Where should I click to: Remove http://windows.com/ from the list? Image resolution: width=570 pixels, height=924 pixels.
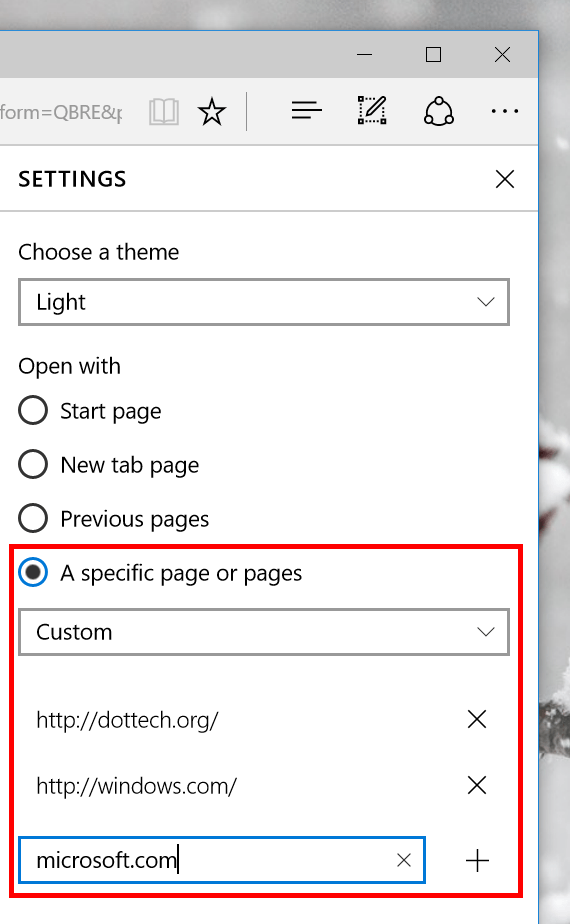pyautogui.click(x=477, y=785)
